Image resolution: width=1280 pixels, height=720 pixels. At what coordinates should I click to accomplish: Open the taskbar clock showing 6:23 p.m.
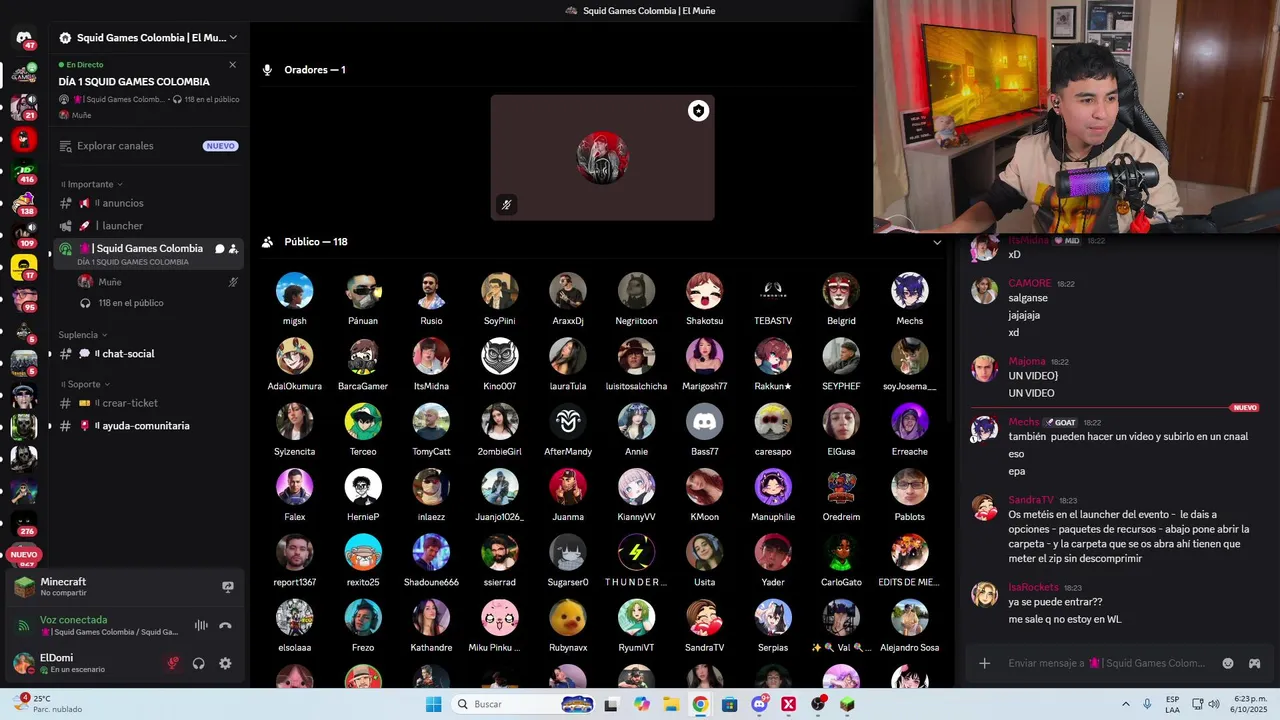click(1249, 704)
